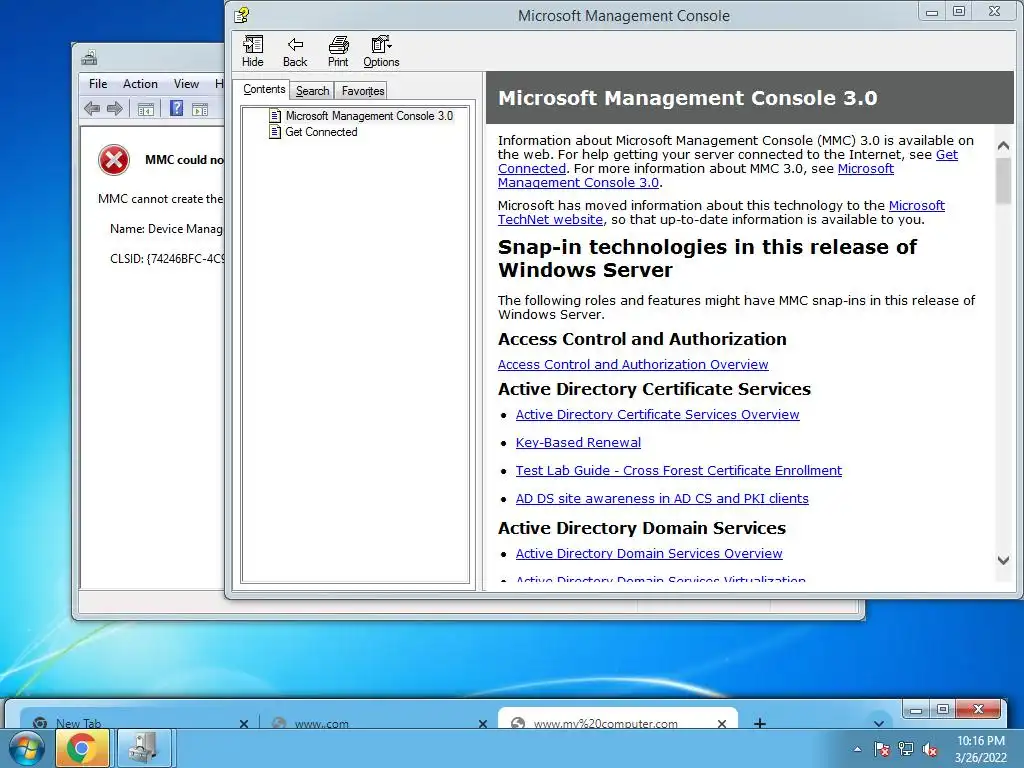
Task: Click the Back arrow in help toolbar
Action: pyautogui.click(x=295, y=51)
